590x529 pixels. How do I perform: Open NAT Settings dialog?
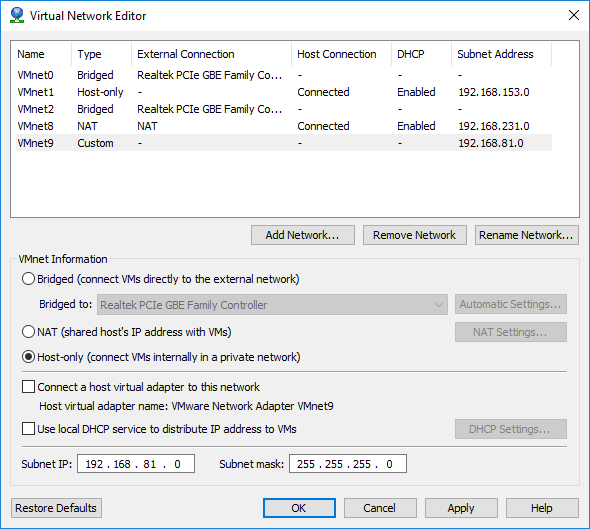tap(511, 332)
